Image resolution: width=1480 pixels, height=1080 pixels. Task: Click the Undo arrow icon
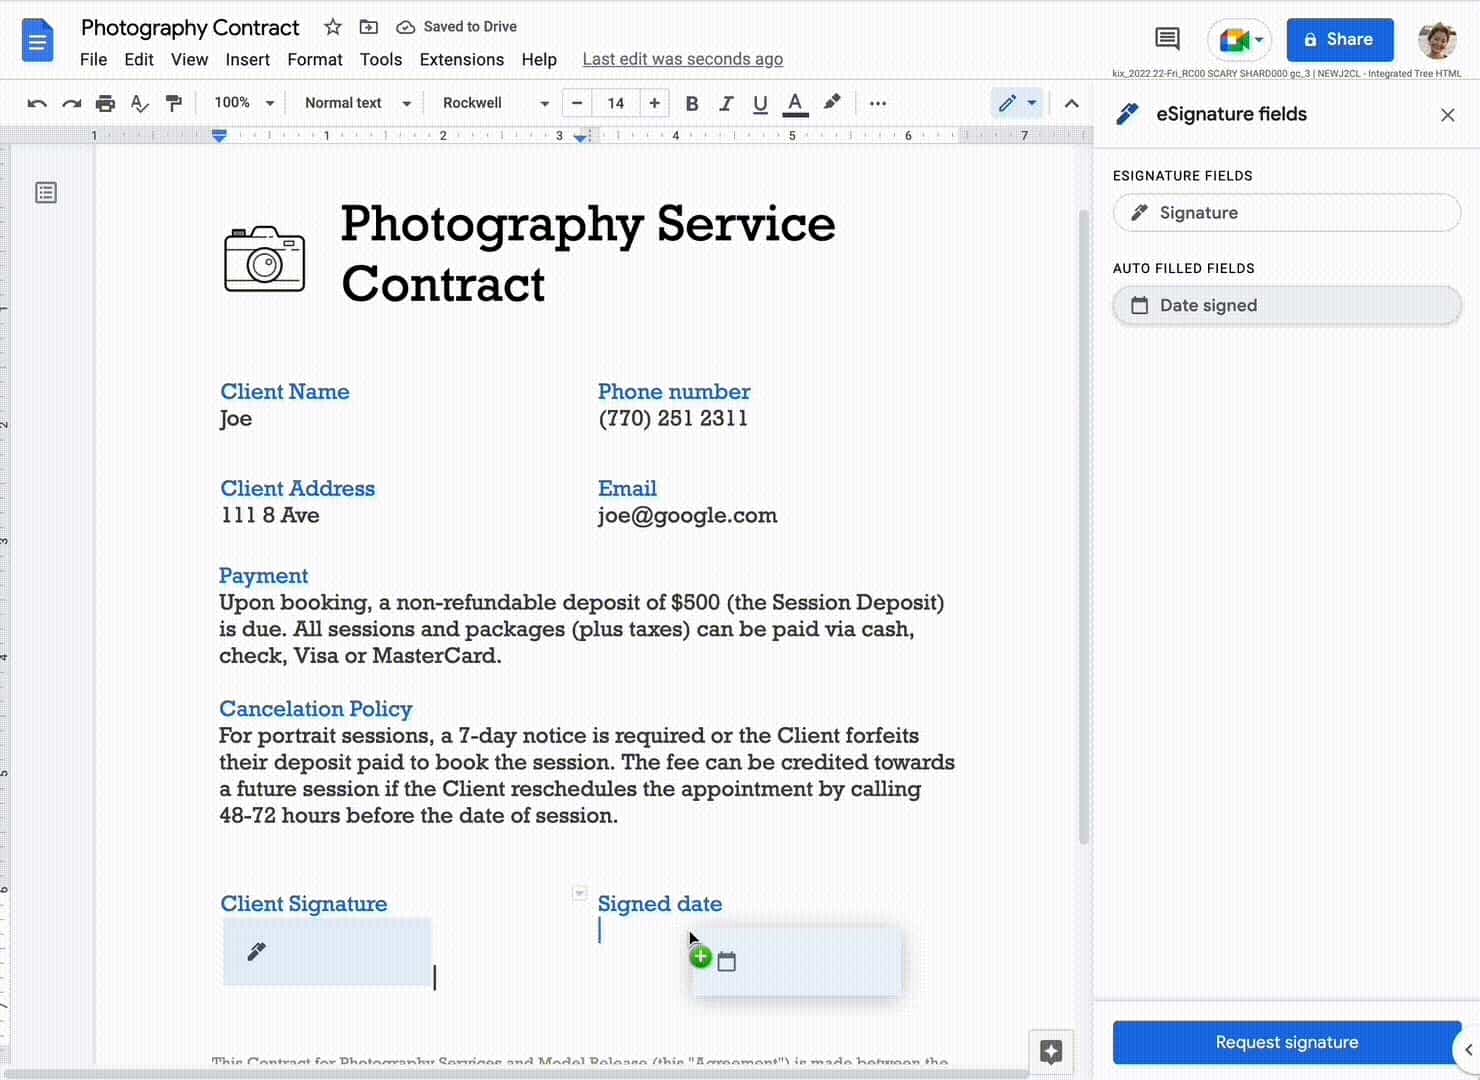37,103
